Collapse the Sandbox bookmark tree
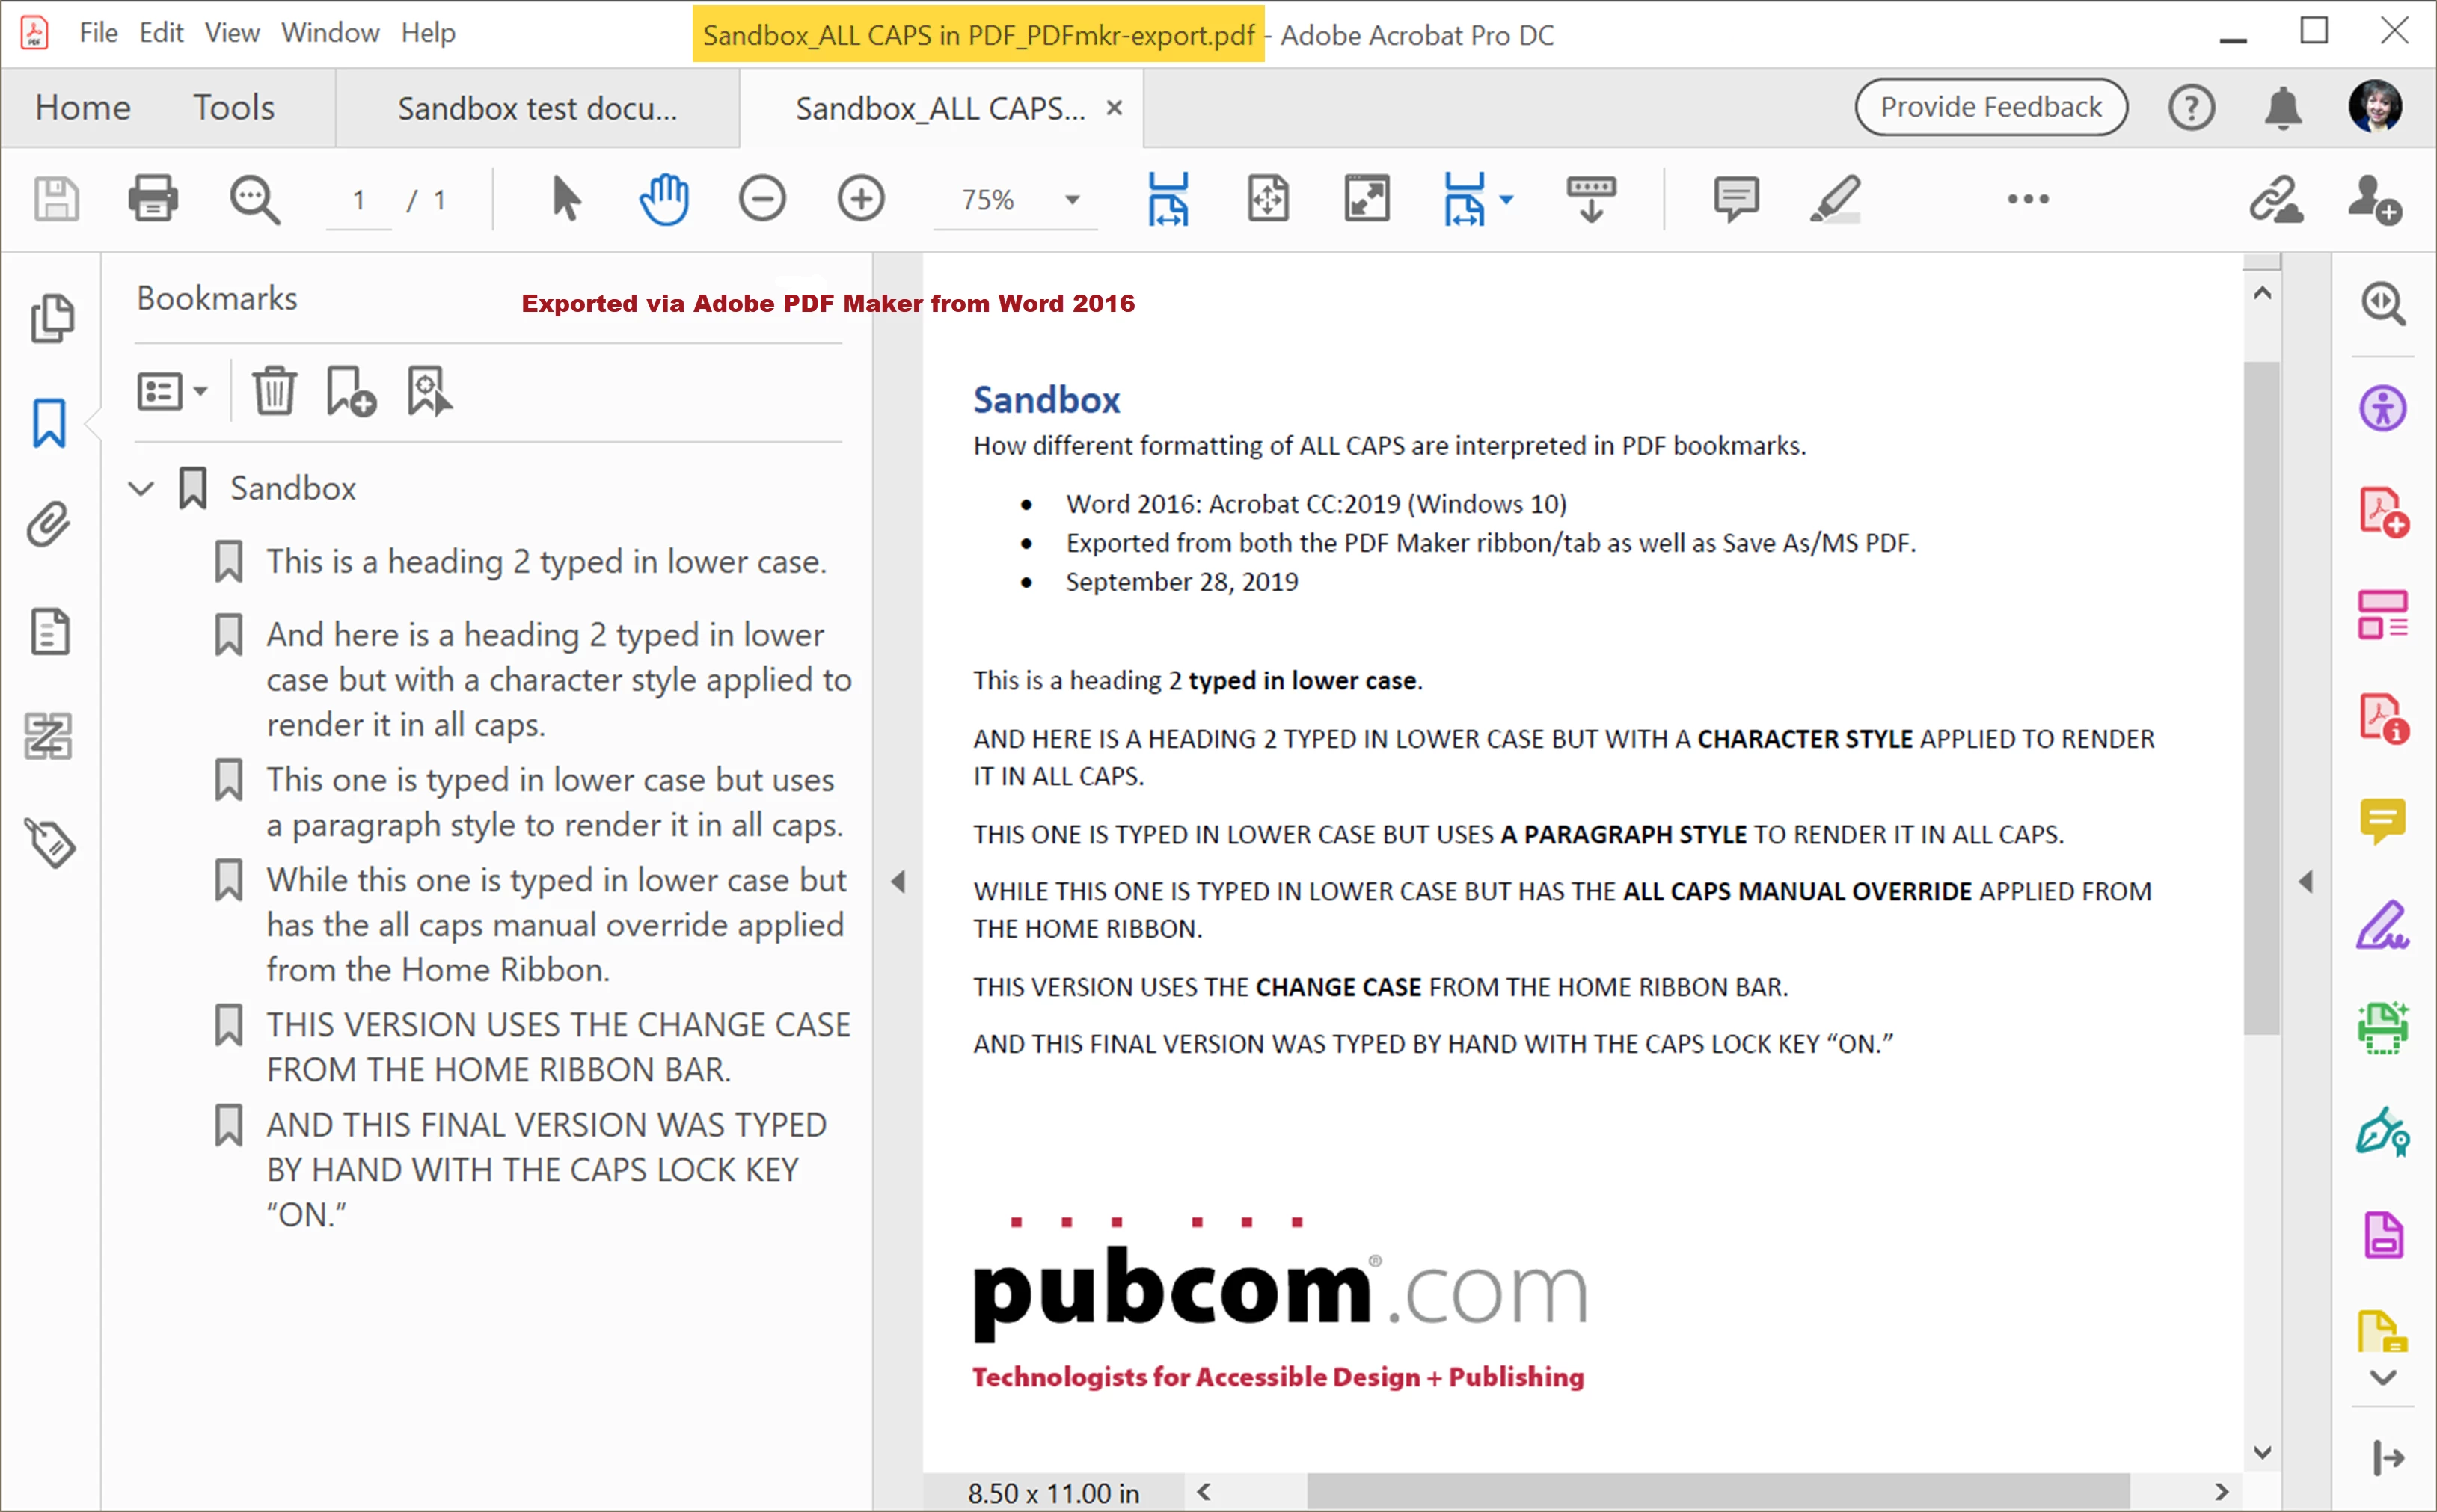 [x=141, y=488]
